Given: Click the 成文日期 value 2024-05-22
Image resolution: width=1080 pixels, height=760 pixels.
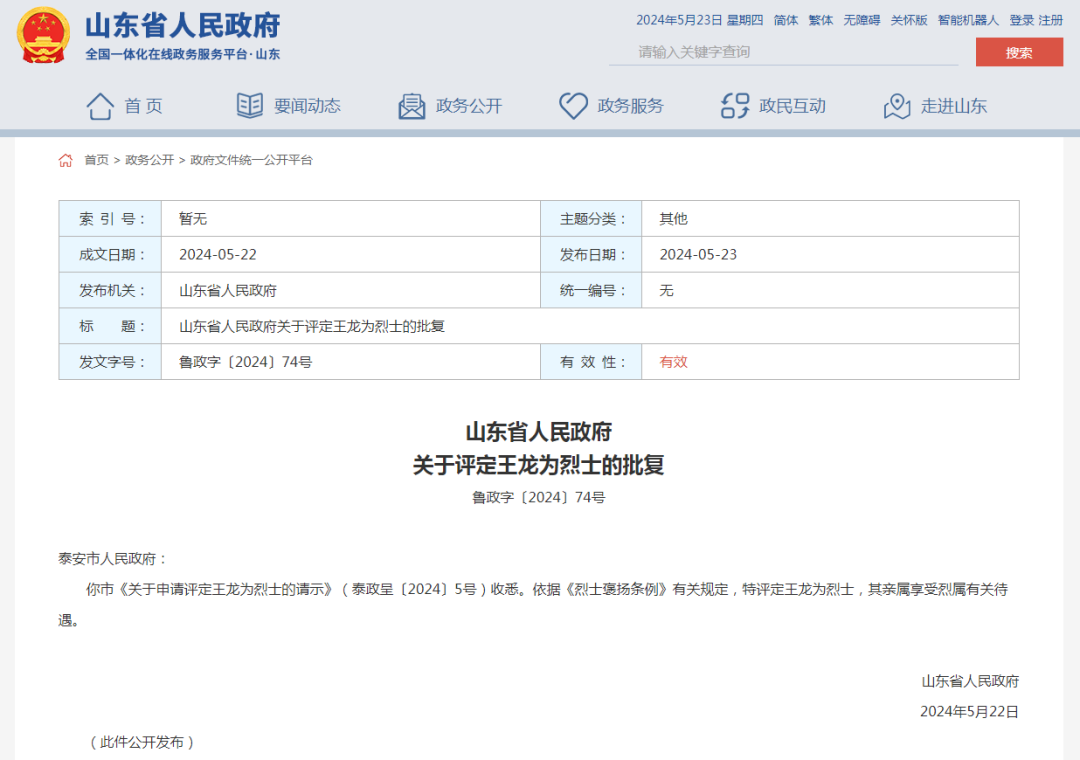Looking at the screenshot, I should (218, 255).
